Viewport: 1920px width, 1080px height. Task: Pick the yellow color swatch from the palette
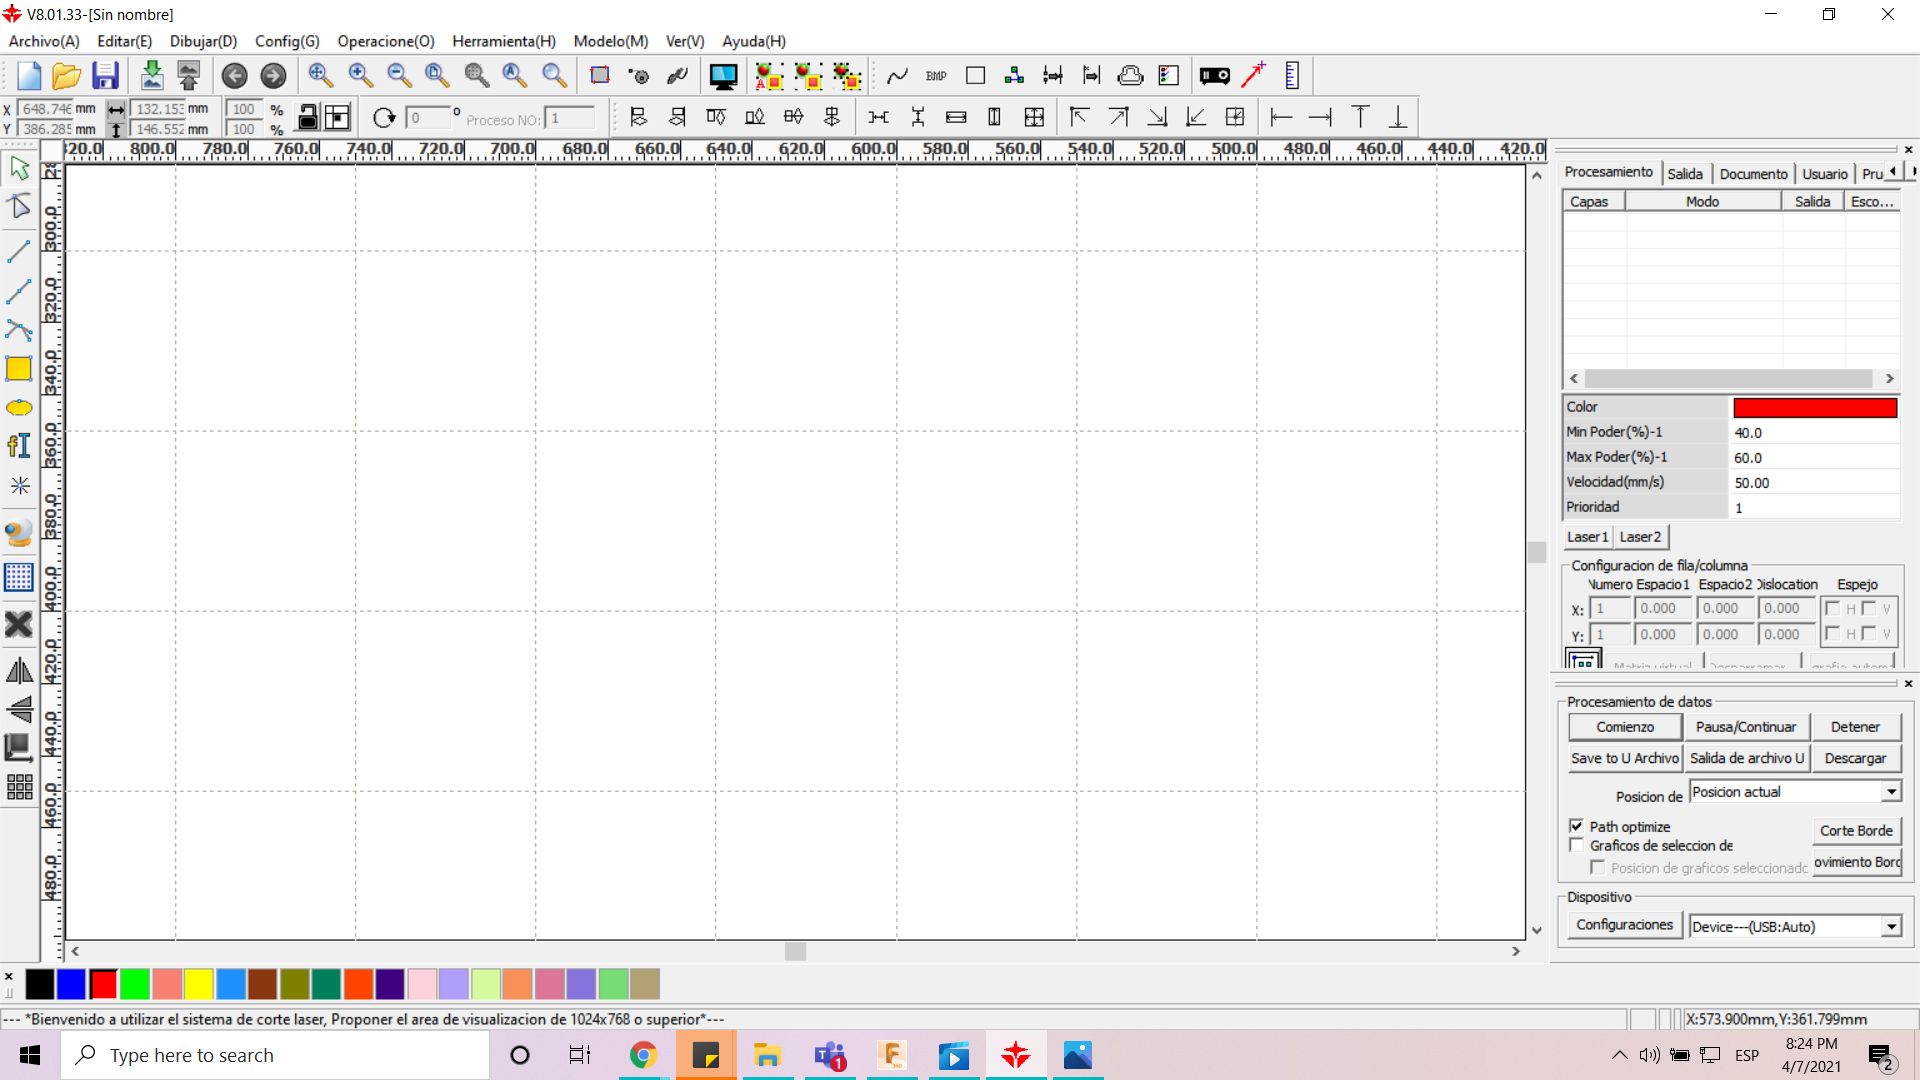coord(198,984)
